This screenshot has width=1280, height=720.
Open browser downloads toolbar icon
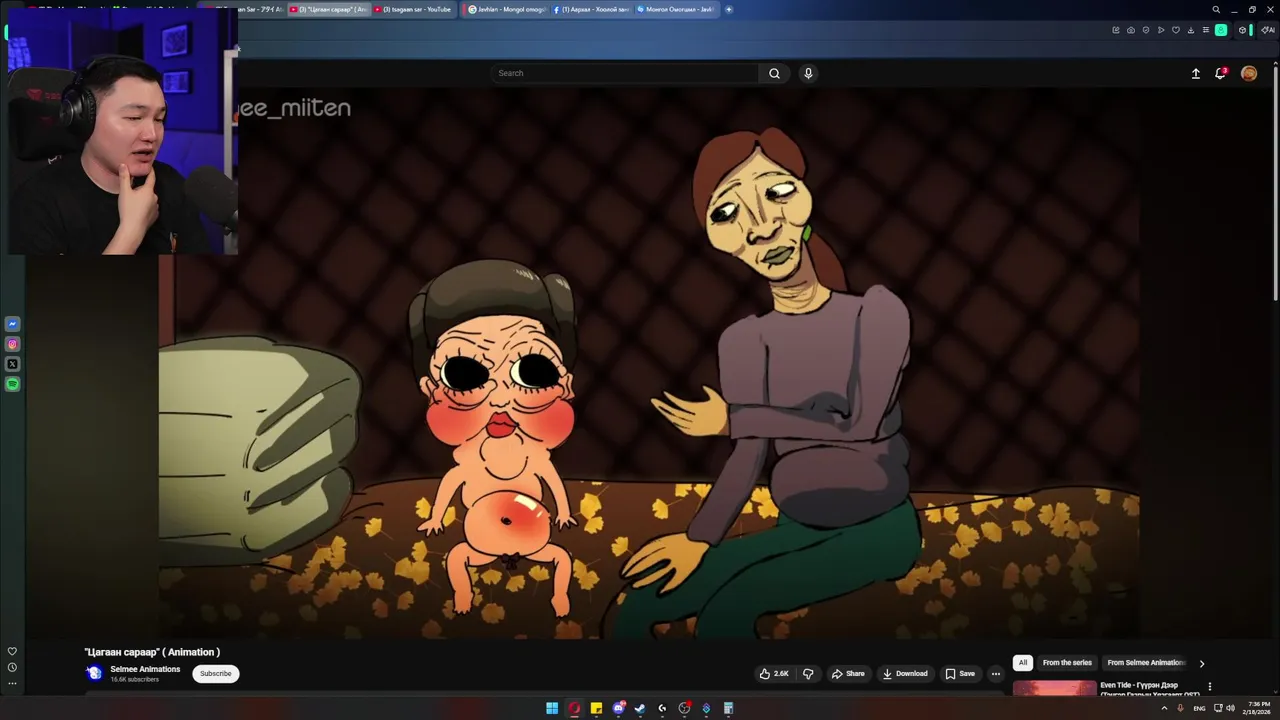point(1190,30)
